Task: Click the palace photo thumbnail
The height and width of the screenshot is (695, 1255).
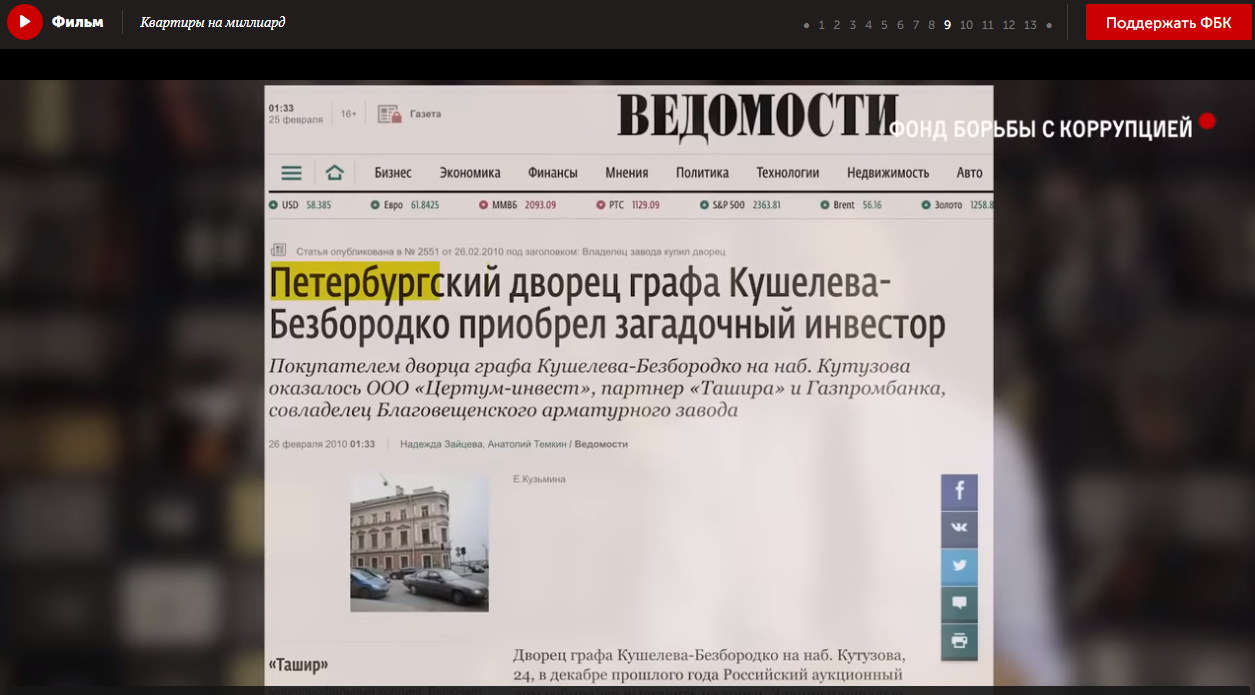Action: coord(419,542)
